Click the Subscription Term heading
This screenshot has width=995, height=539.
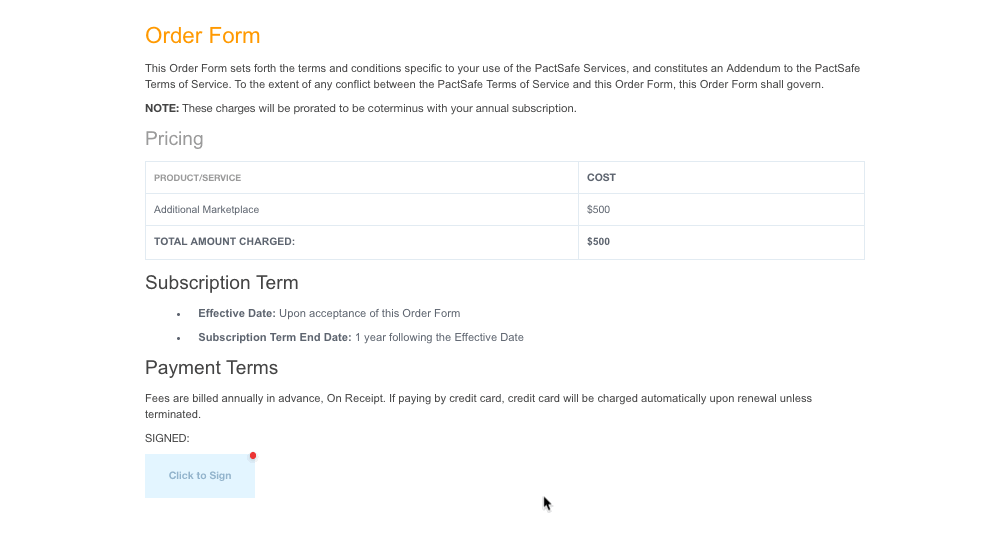coord(221,283)
